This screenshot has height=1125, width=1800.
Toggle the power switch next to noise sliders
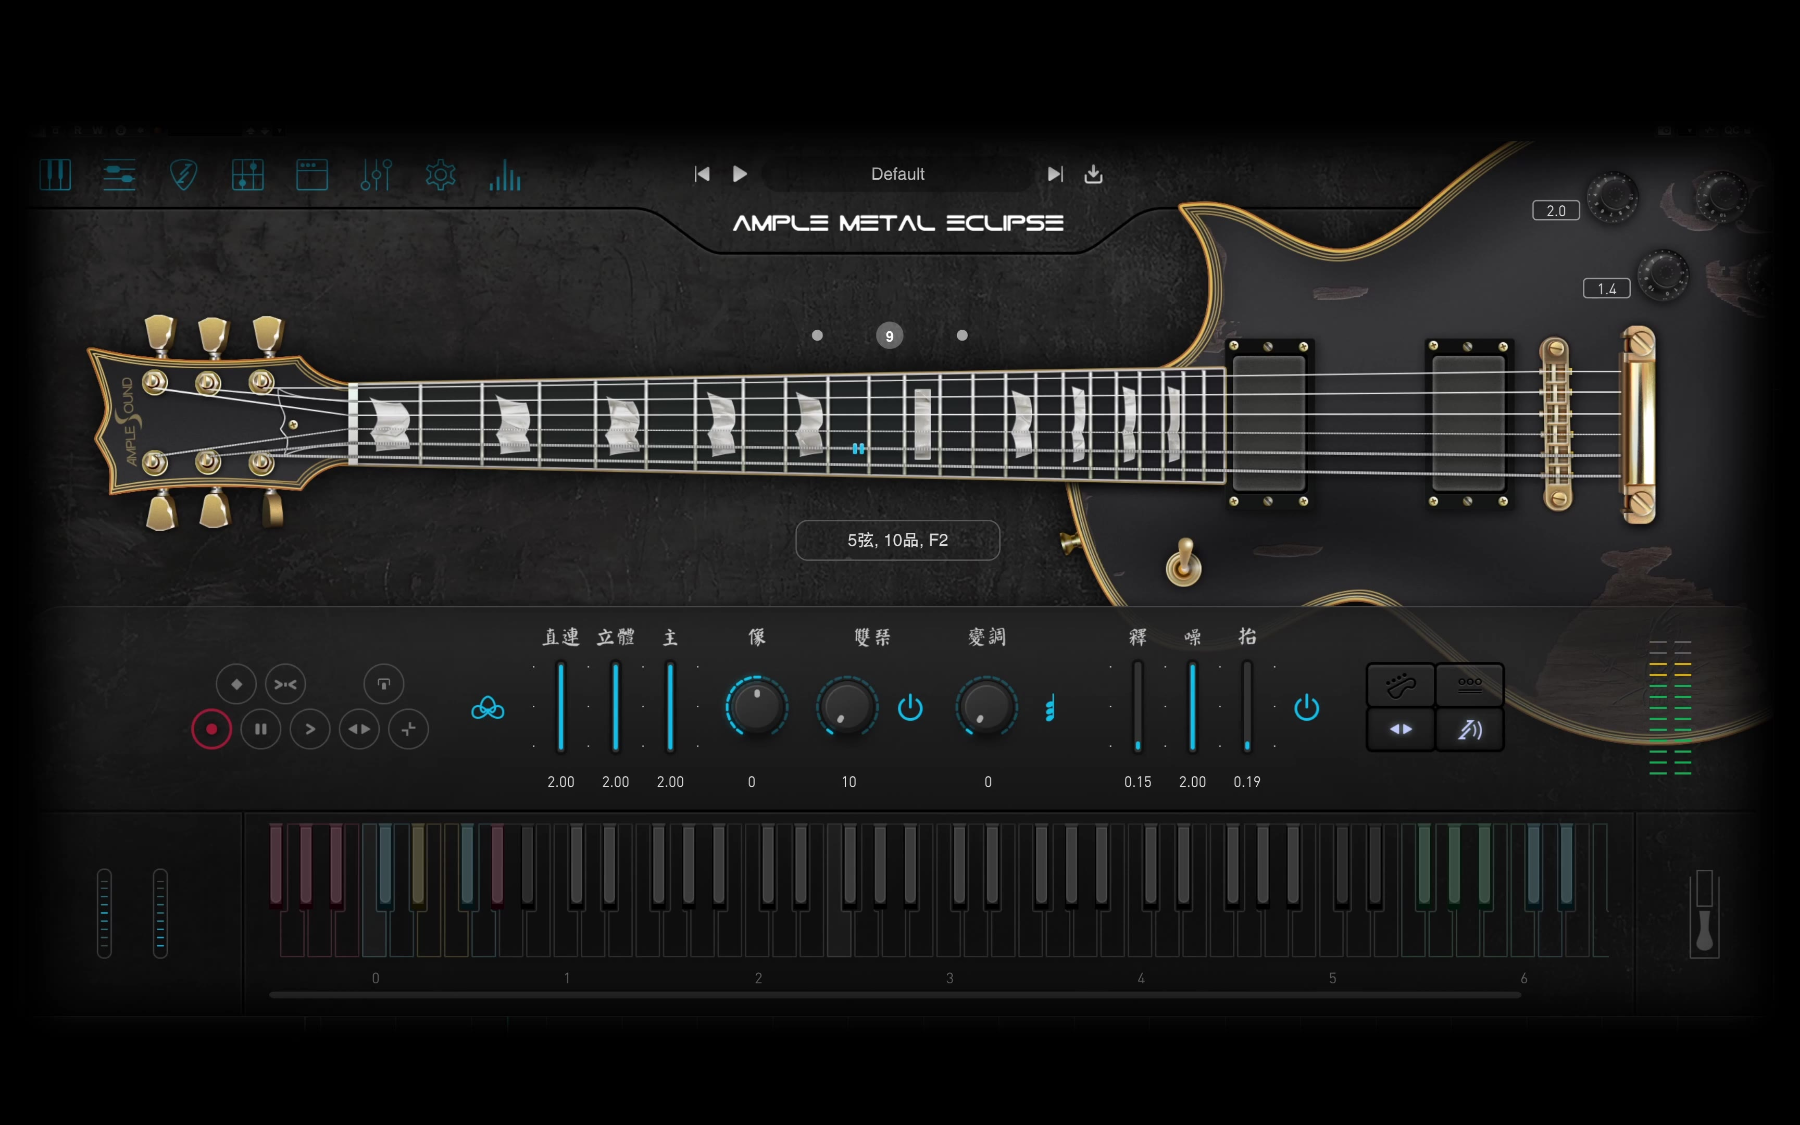[x=1306, y=708]
